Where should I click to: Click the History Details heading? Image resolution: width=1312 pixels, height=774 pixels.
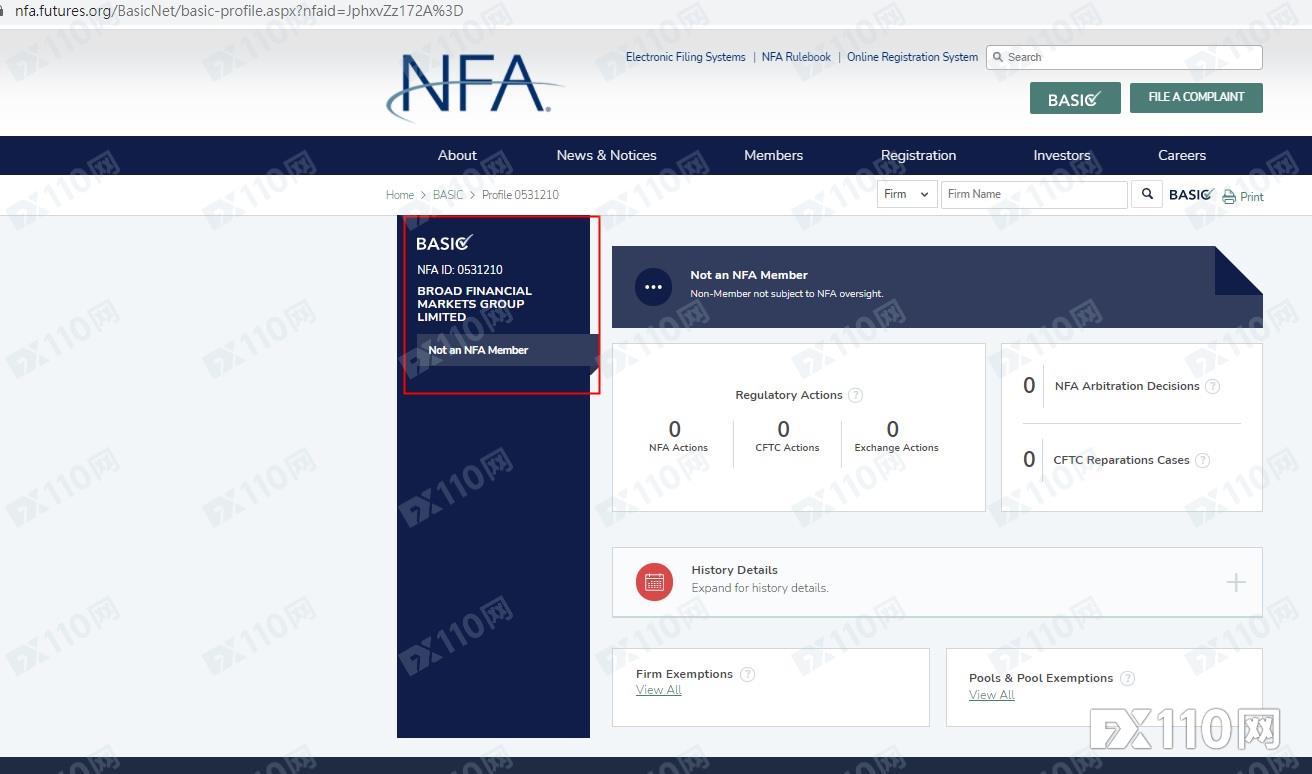(x=734, y=570)
